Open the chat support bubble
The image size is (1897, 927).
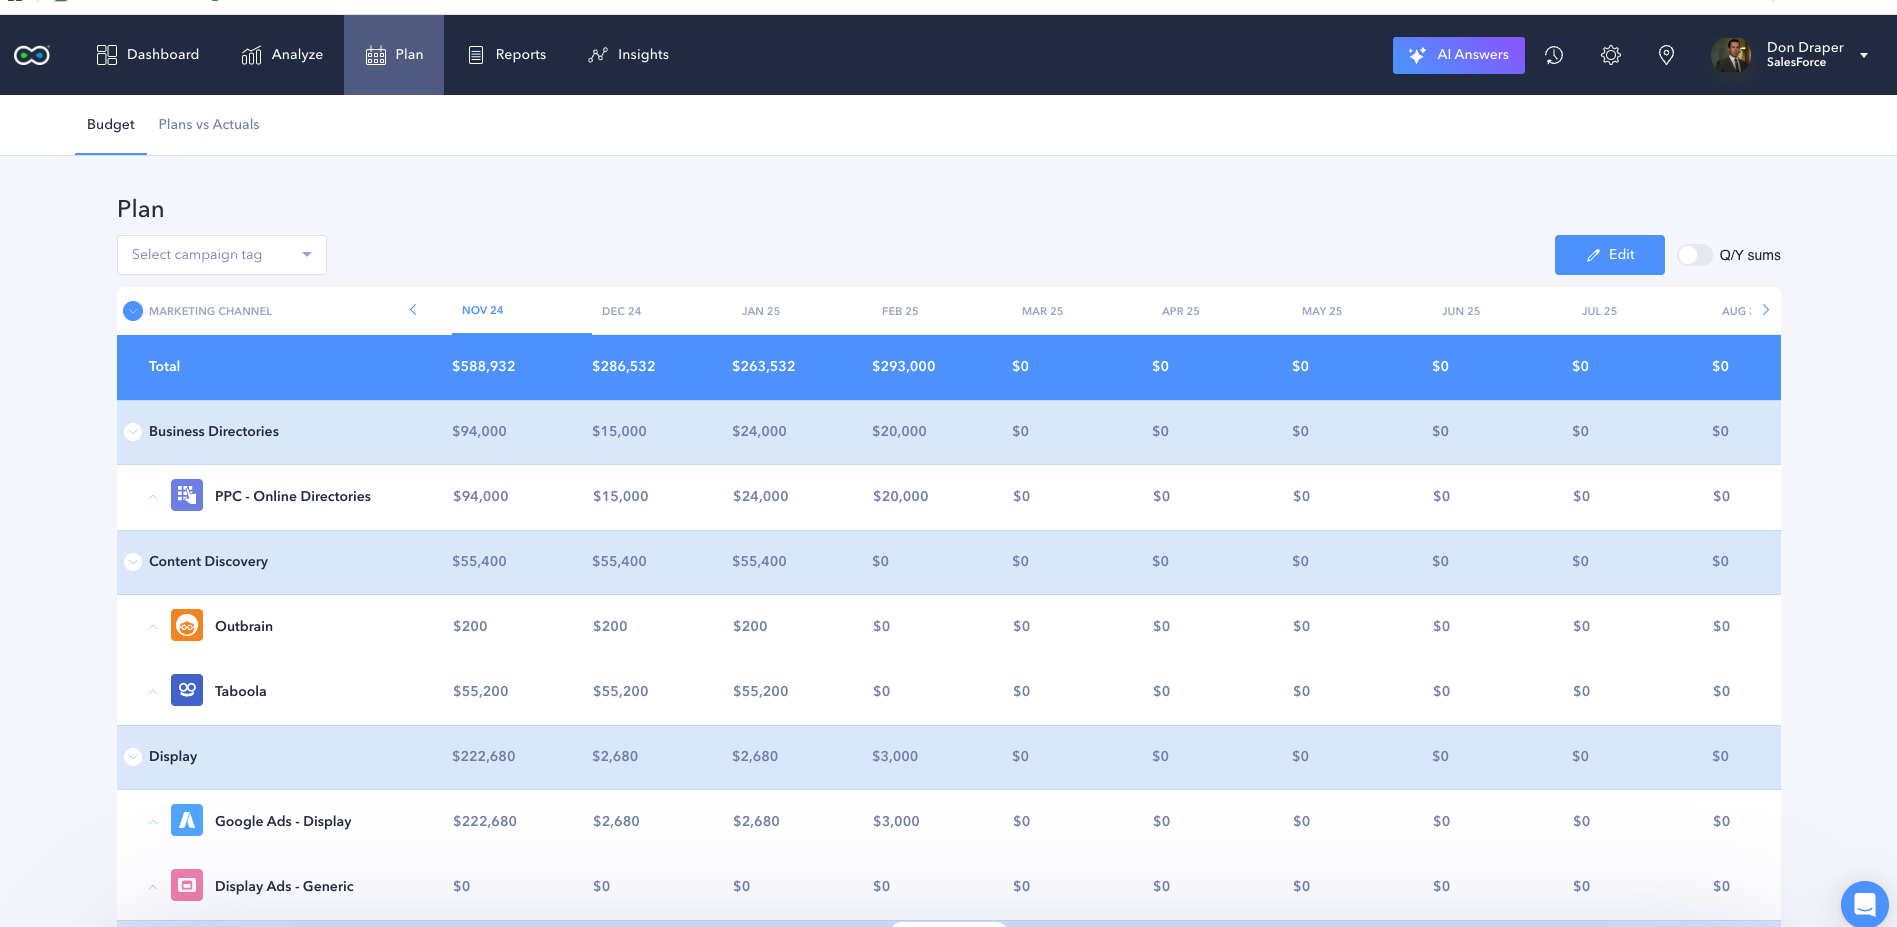1864,904
